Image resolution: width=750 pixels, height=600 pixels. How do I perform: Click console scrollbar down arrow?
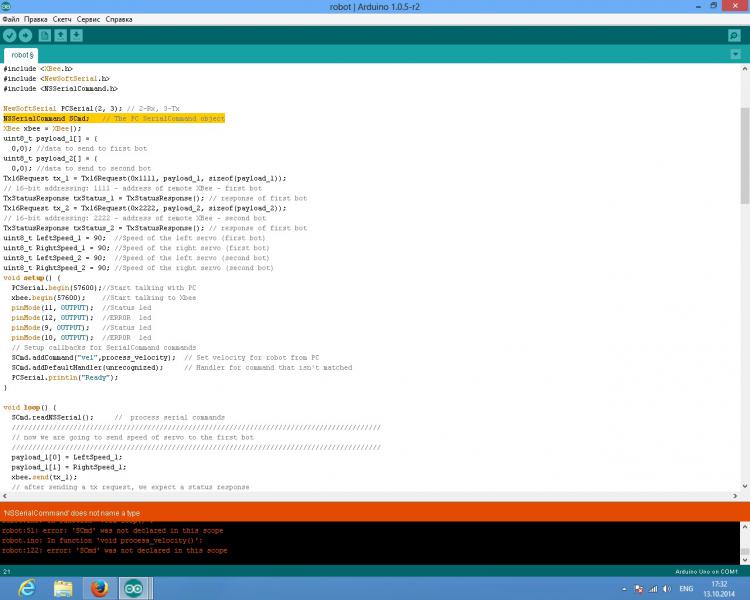(745, 559)
